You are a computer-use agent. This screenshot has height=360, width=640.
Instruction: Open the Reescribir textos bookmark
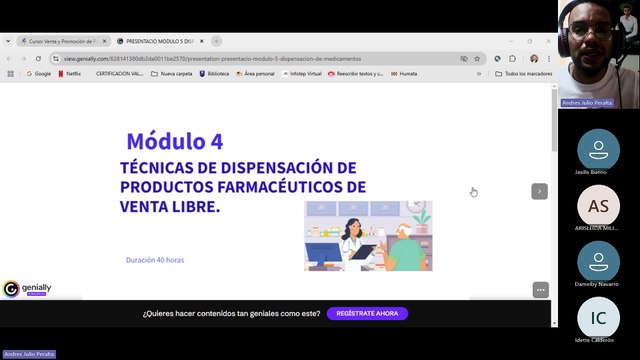pyautogui.click(x=356, y=74)
